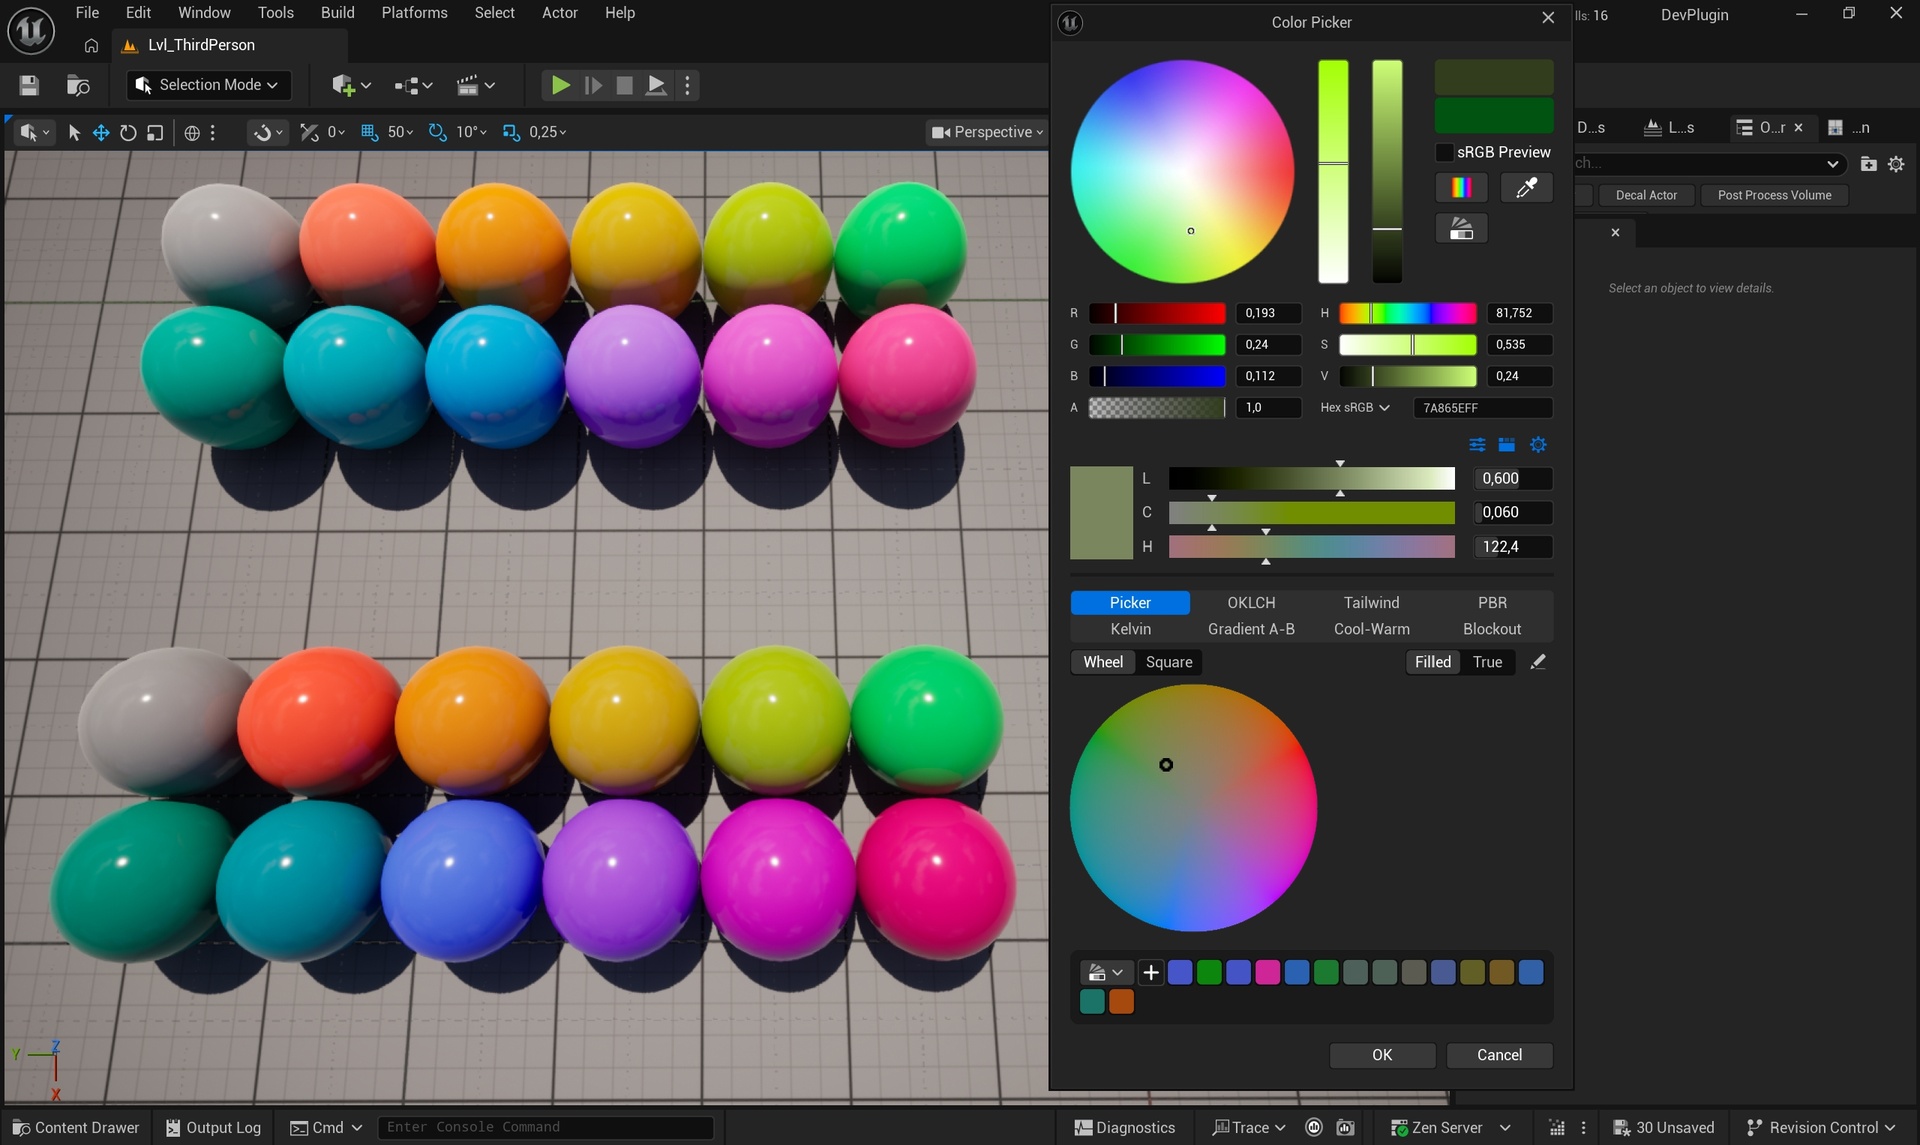Click the rainbow theme colors icon
1920x1145 pixels.
click(x=1461, y=188)
